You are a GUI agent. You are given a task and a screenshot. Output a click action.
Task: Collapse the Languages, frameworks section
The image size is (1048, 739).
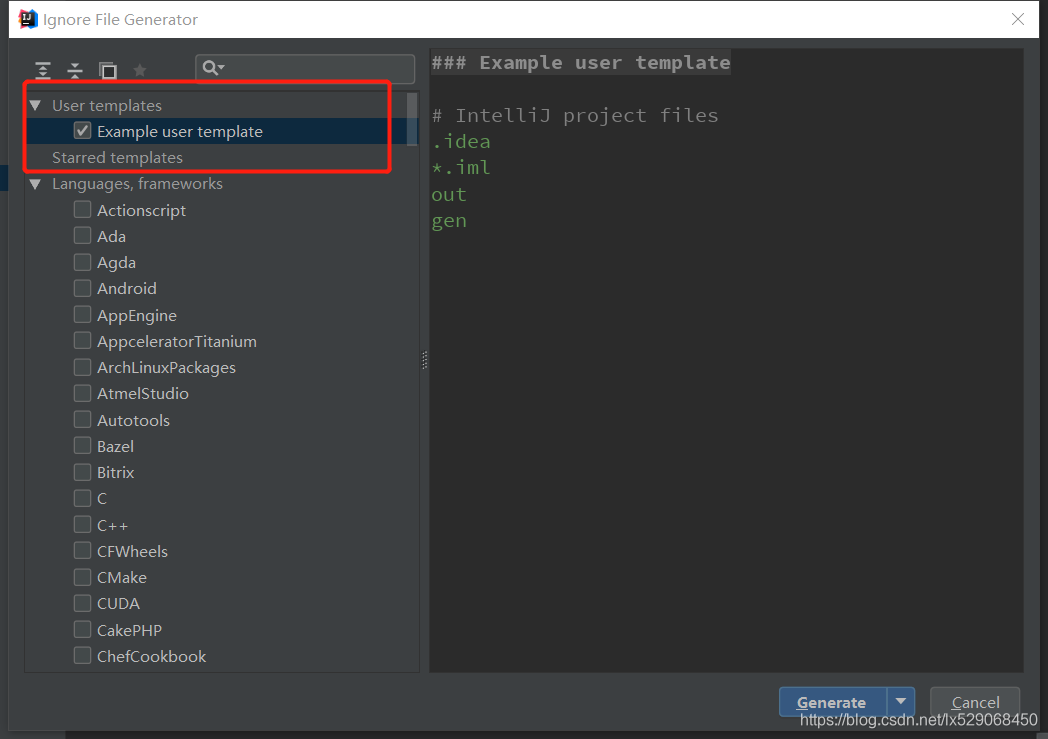[x=36, y=183]
